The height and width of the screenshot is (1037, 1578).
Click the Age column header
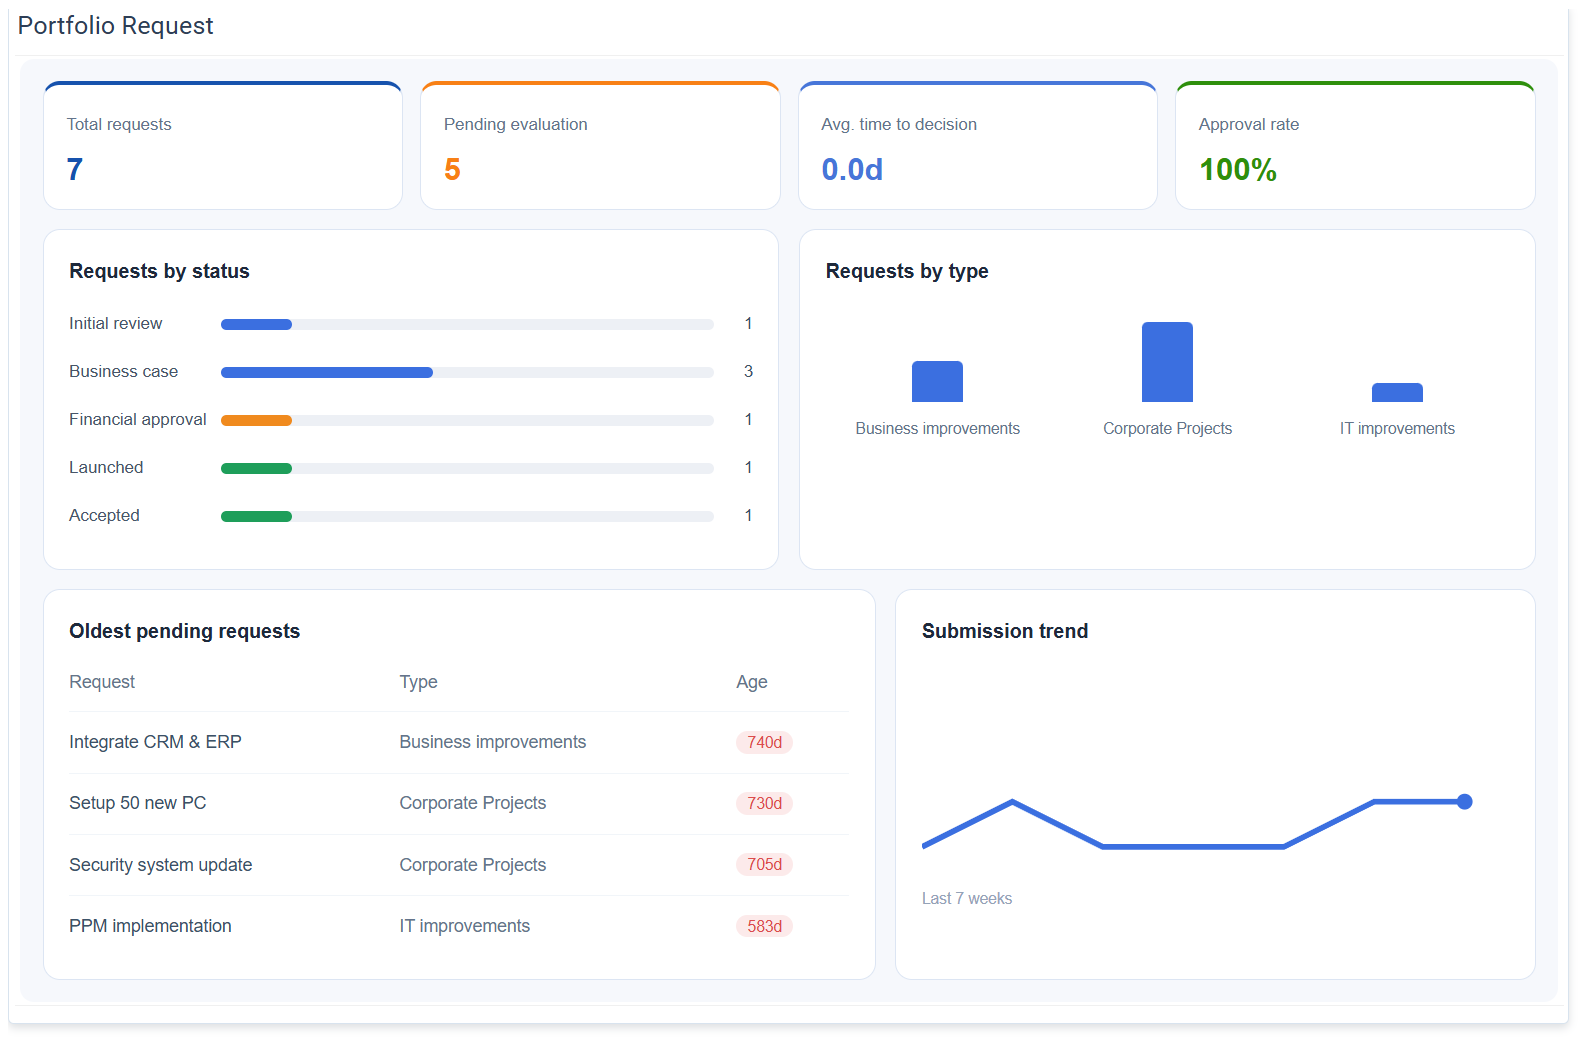(x=752, y=682)
